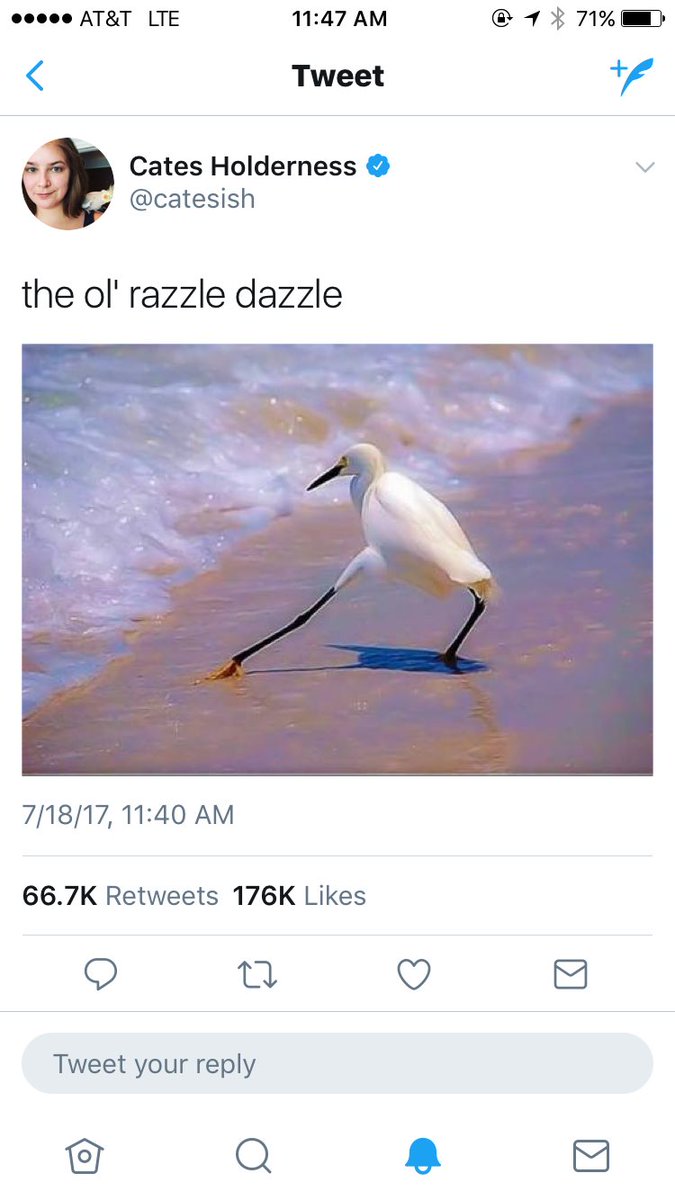The image size is (675, 1200).
Task: Retweet using the retweet arrows icon
Action: 258,974
